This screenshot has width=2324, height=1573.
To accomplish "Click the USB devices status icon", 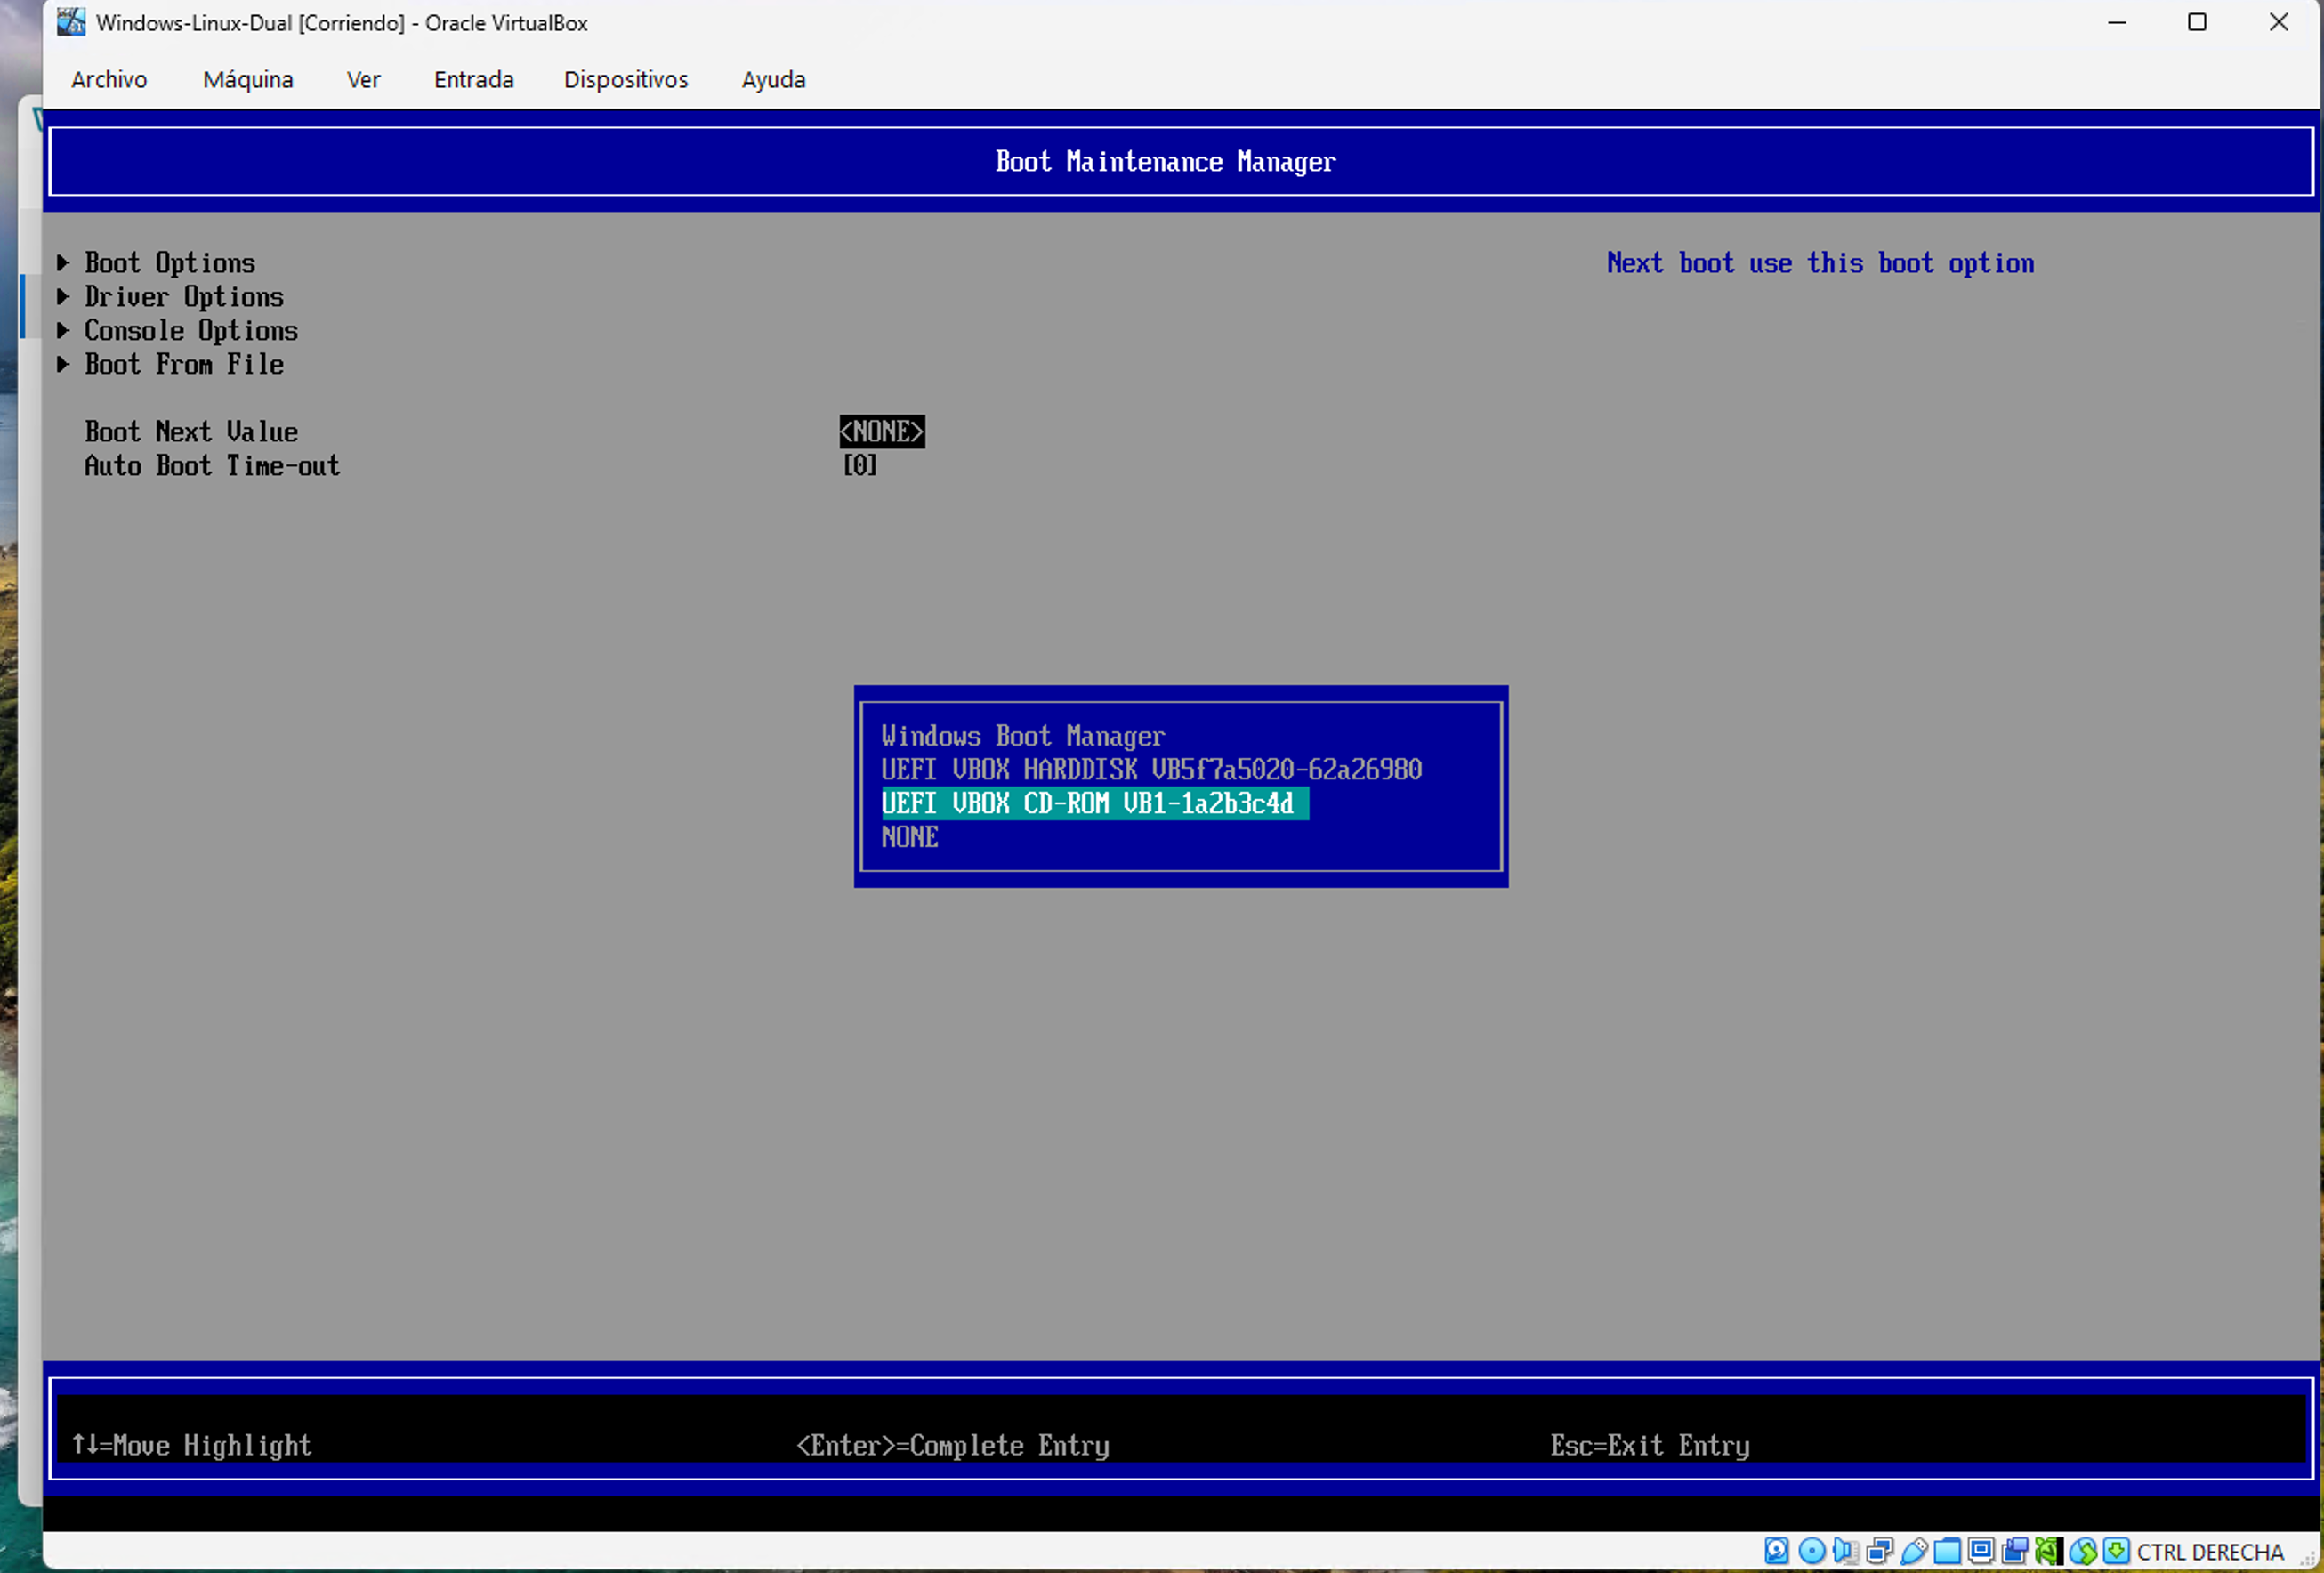I will click(x=1914, y=1551).
